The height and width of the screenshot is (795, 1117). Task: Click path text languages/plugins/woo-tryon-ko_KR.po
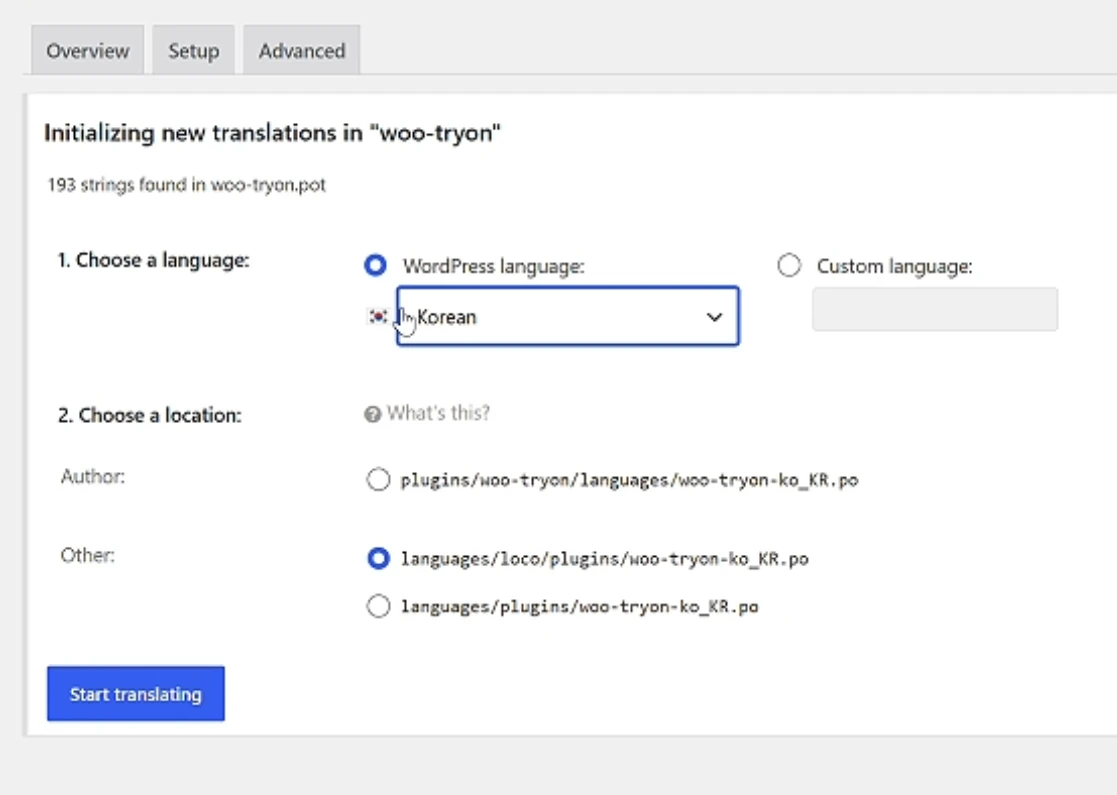pos(580,607)
